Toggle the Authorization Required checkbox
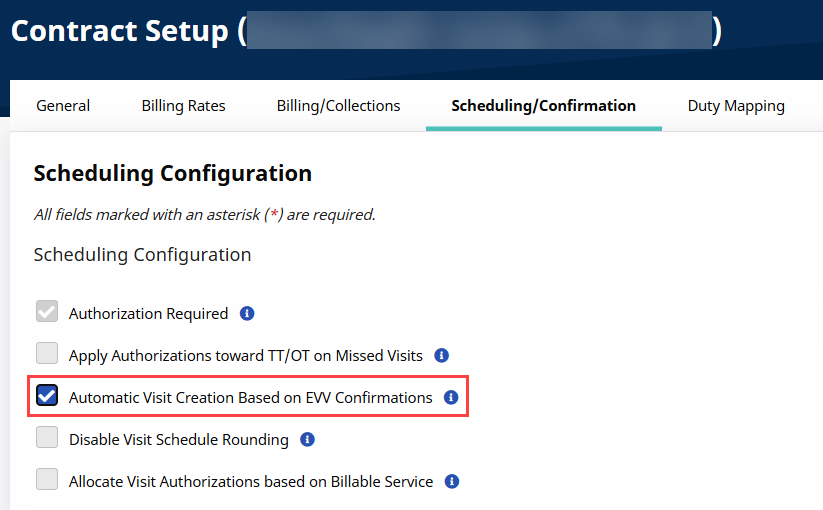 (x=47, y=313)
